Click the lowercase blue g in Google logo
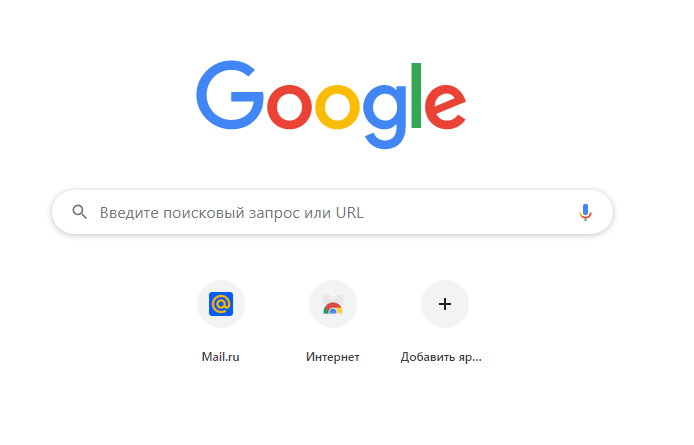Screen dimensions: 694x445 385,116
